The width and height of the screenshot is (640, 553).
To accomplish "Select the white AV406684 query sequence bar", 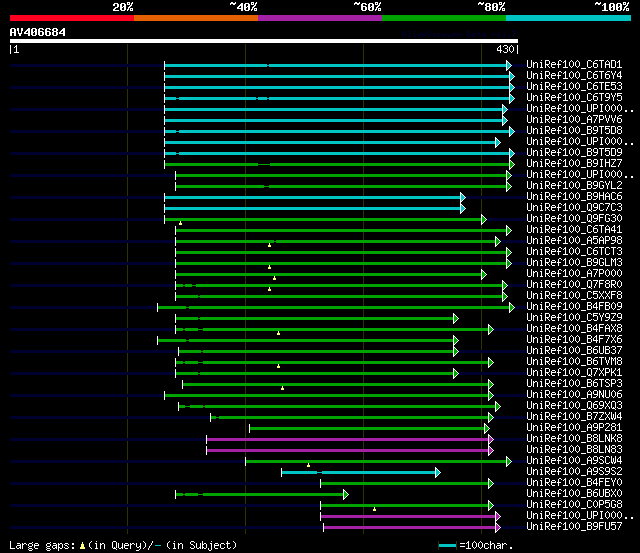I will coord(264,41).
